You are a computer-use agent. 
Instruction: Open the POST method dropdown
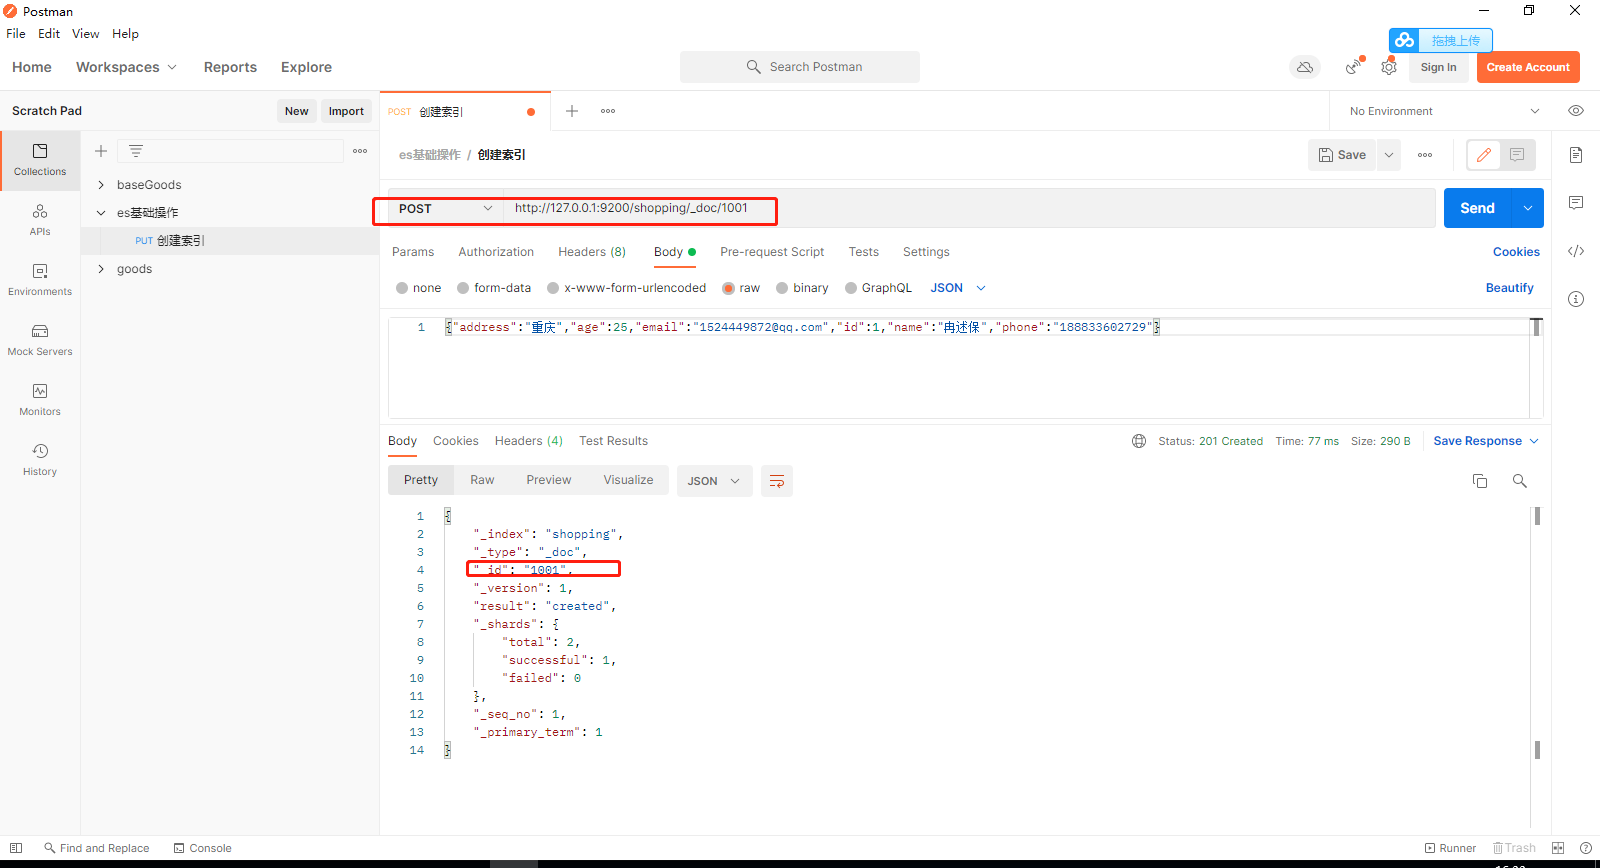tap(445, 208)
